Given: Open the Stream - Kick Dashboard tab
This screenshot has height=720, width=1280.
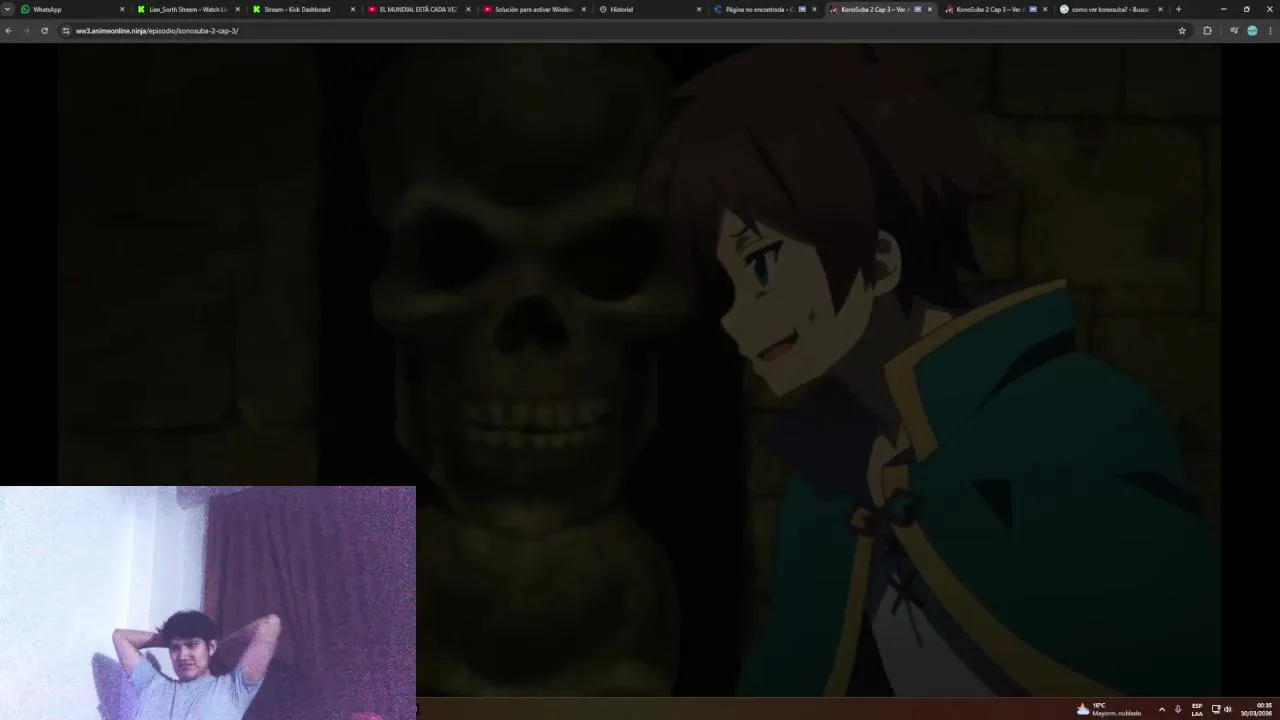Looking at the screenshot, I should click(x=302, y=9).
